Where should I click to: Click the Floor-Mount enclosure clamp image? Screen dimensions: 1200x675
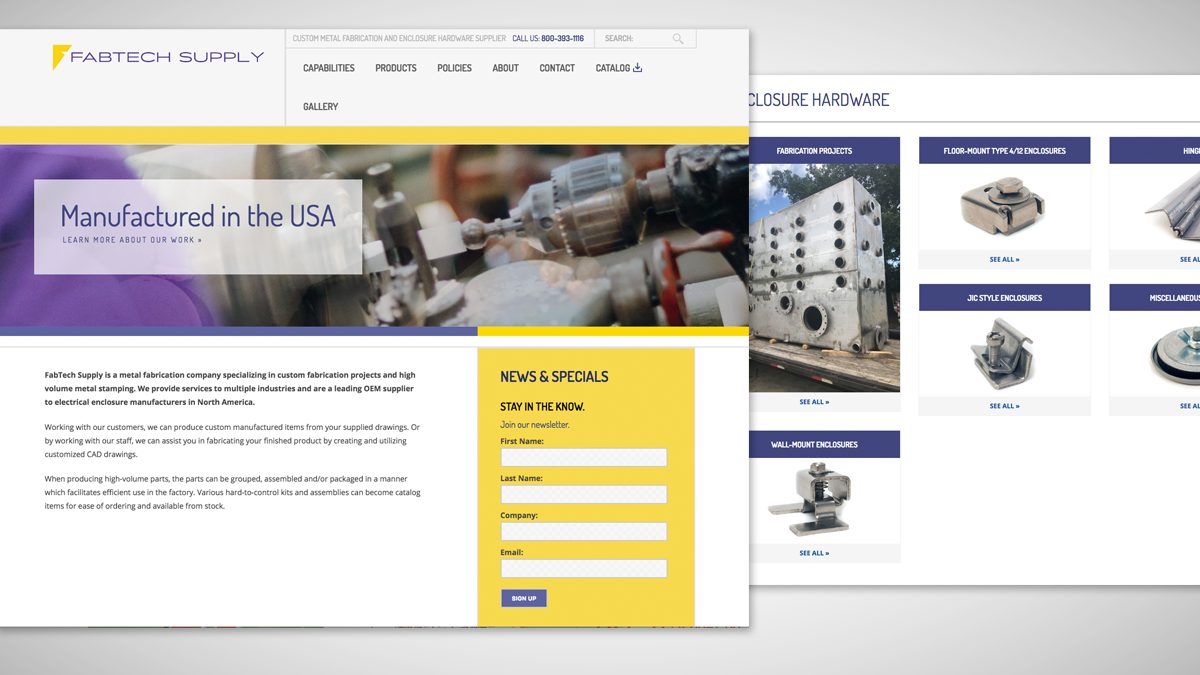pos(1004,207)
